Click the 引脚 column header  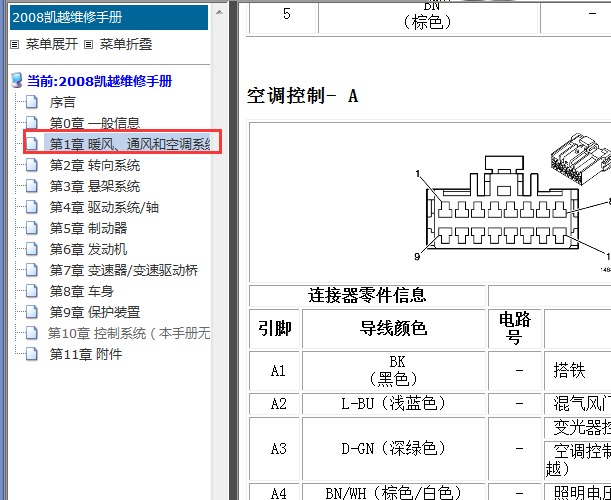274,329
